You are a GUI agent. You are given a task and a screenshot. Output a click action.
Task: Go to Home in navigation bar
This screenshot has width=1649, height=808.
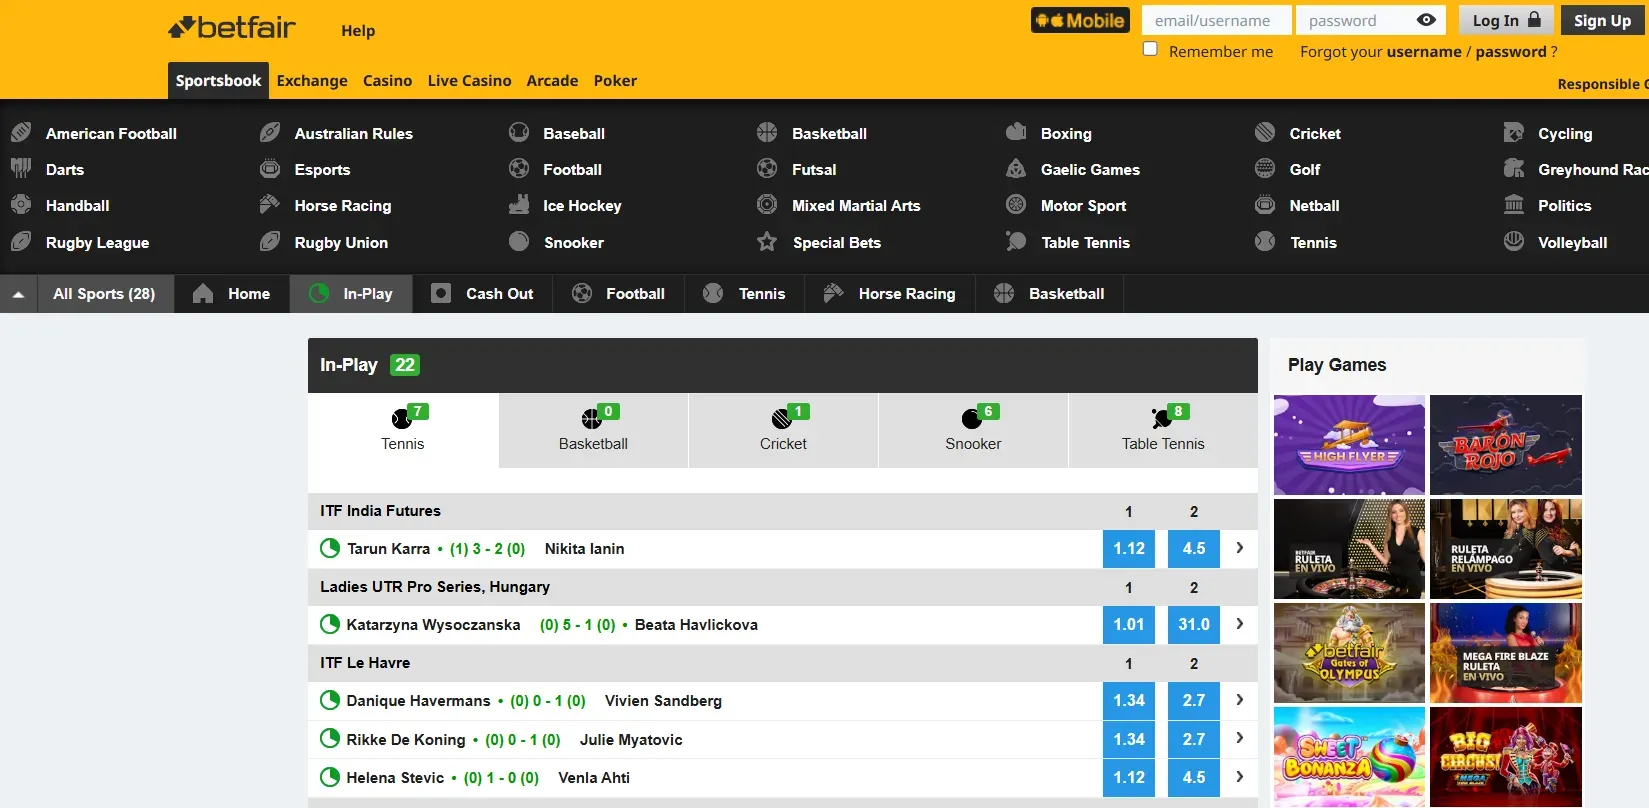pyautogui.click(x=232, y=294)
